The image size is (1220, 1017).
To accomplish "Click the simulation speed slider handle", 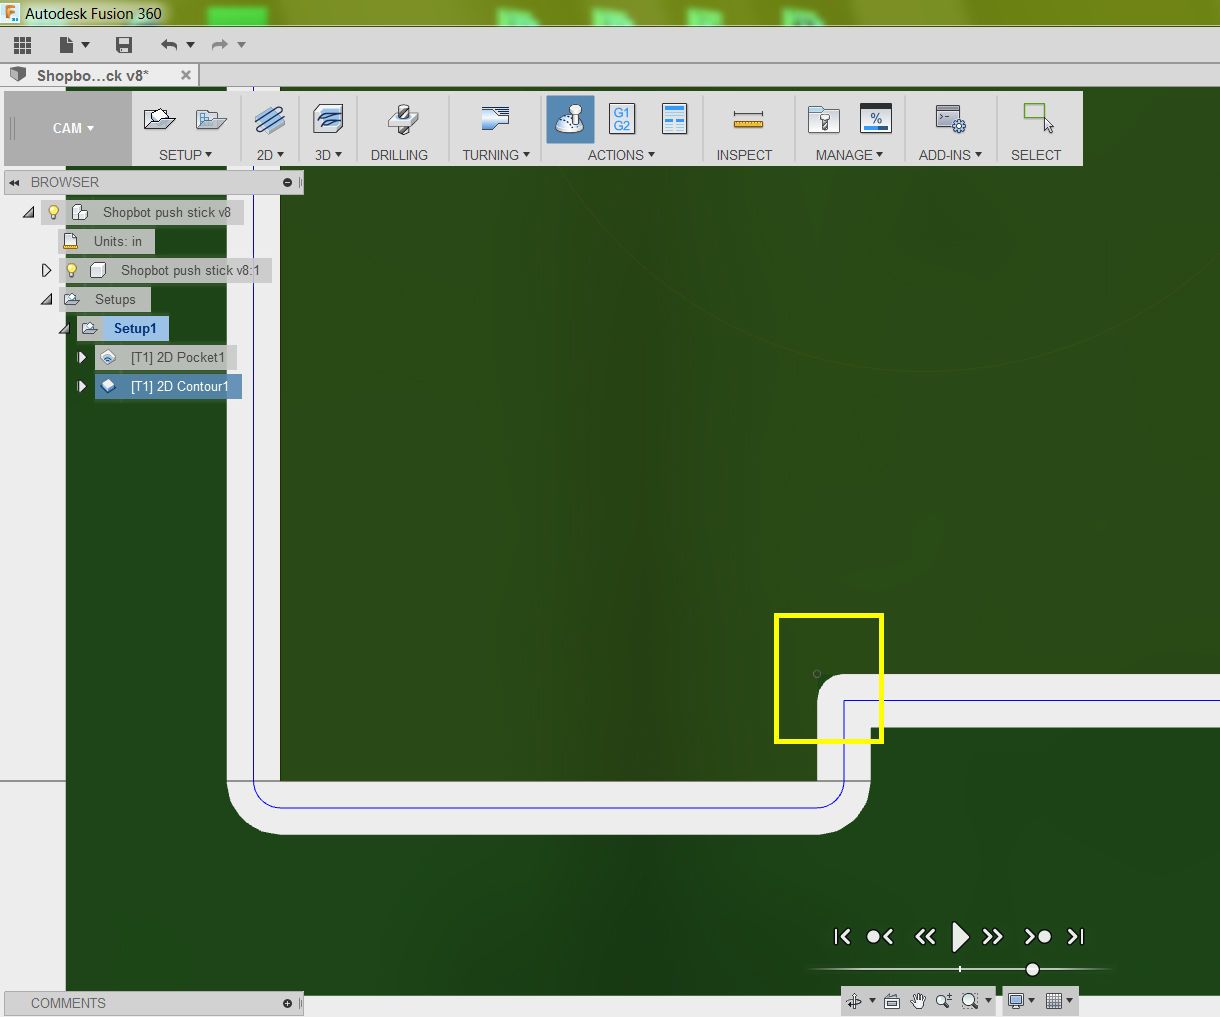I will click(x=1032, y=969).
